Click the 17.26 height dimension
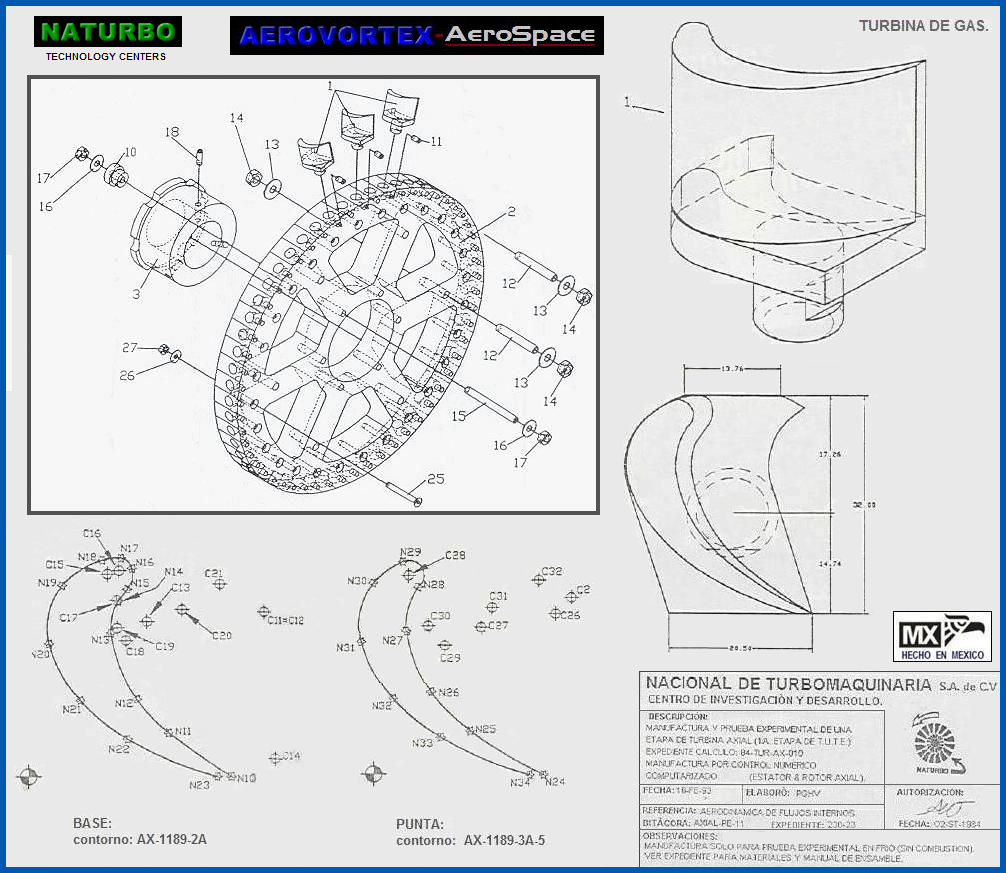This screenshot has width=1006, height=873. [x=830, y=454]
